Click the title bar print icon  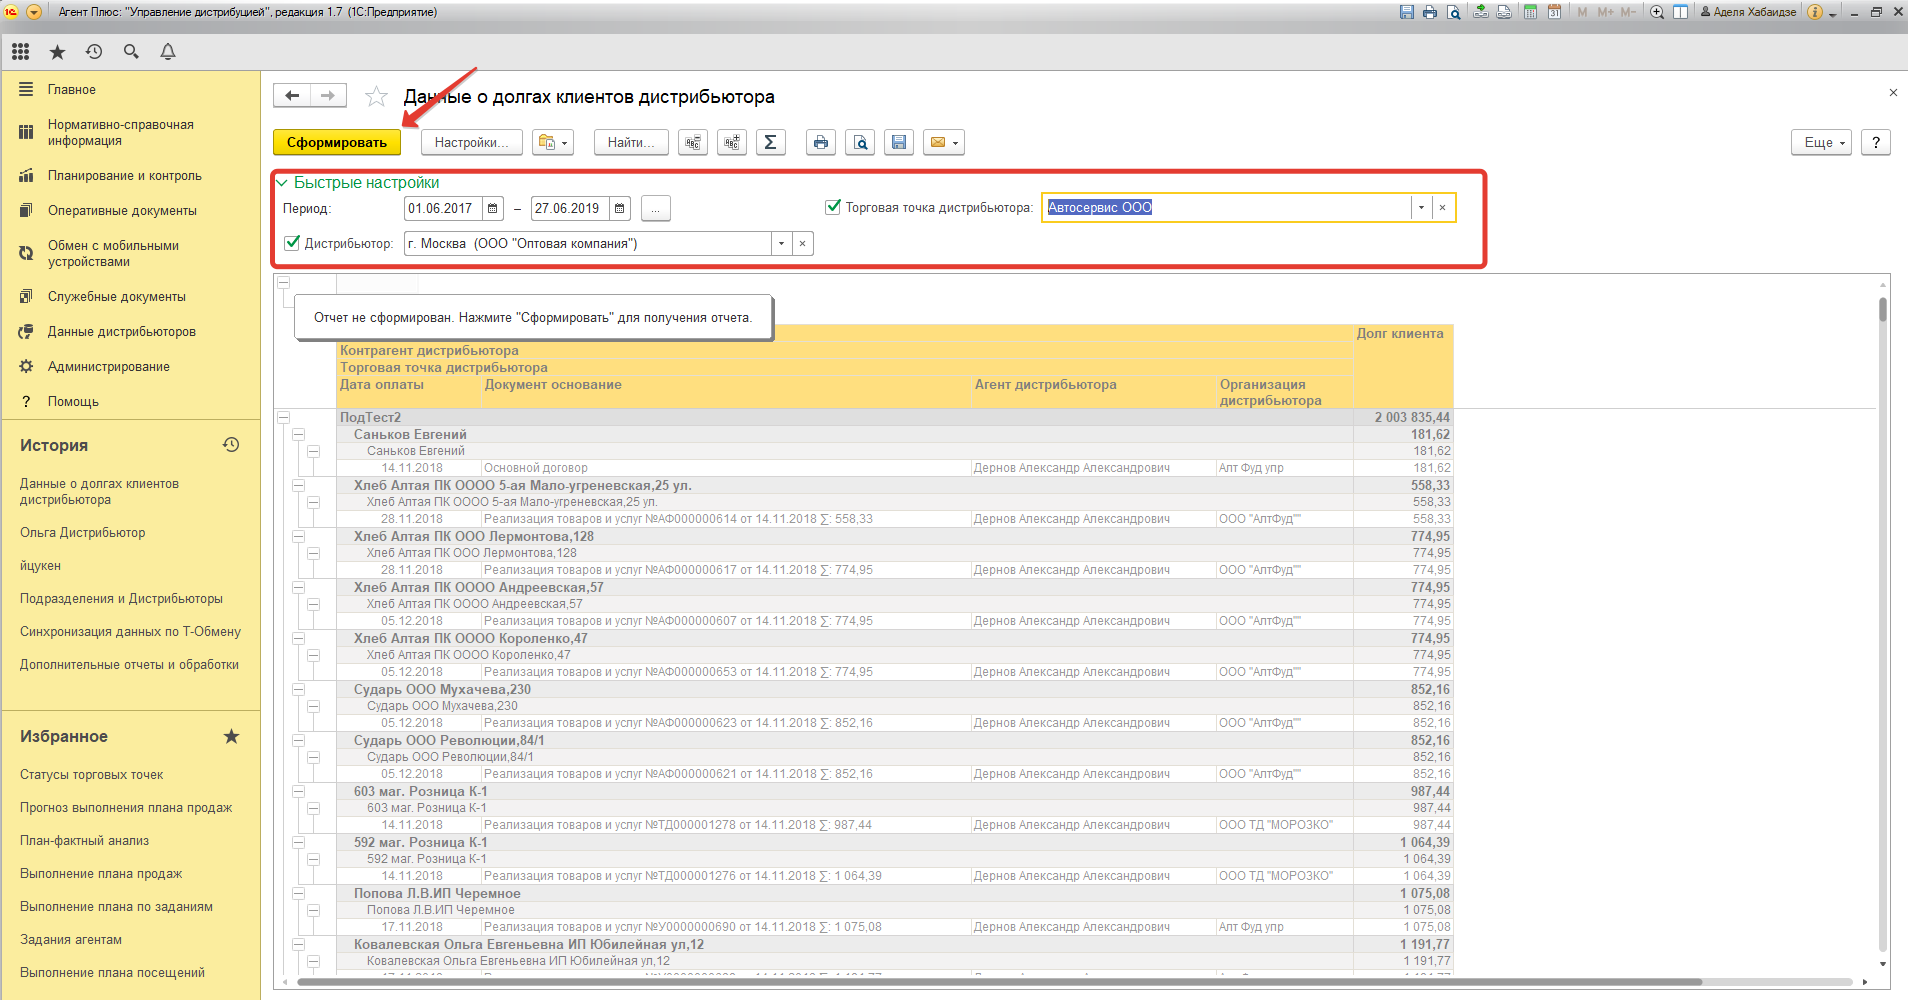pyautogui.click(x=1430, y=12)
